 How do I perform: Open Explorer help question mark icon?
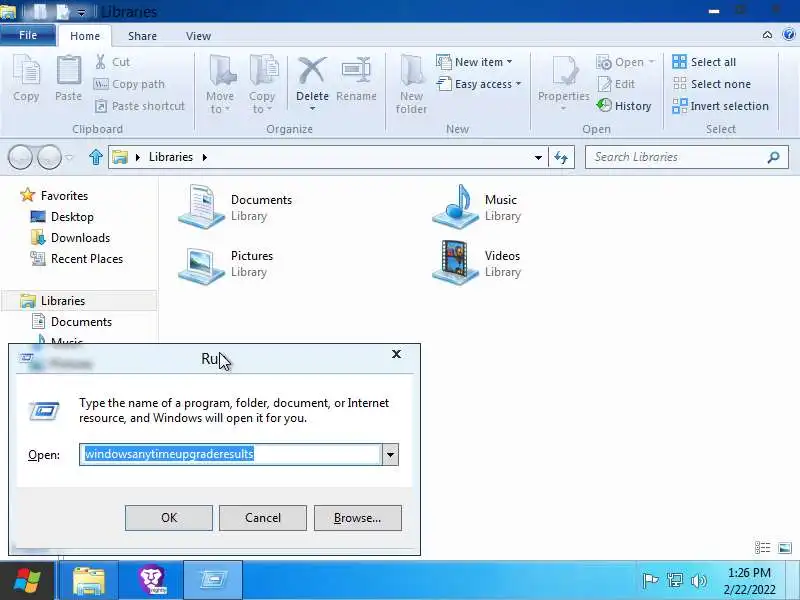point(789,34)
